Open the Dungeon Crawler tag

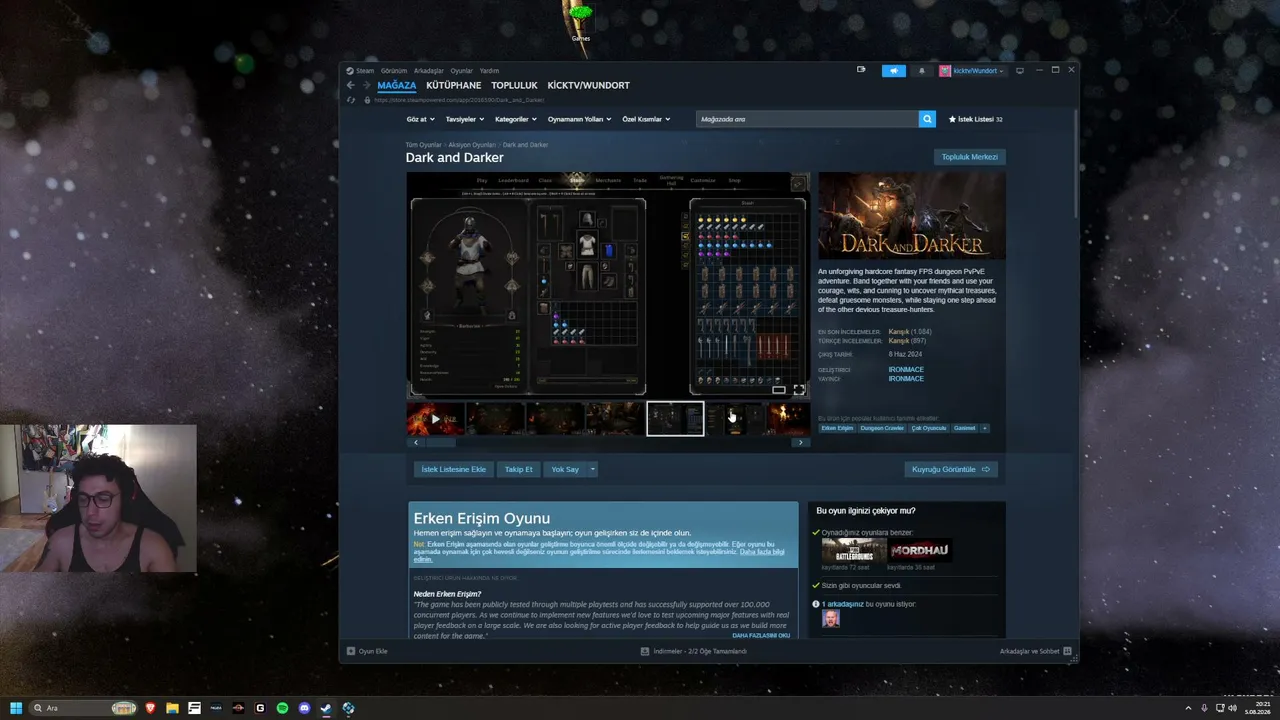[x=882, y=428]
